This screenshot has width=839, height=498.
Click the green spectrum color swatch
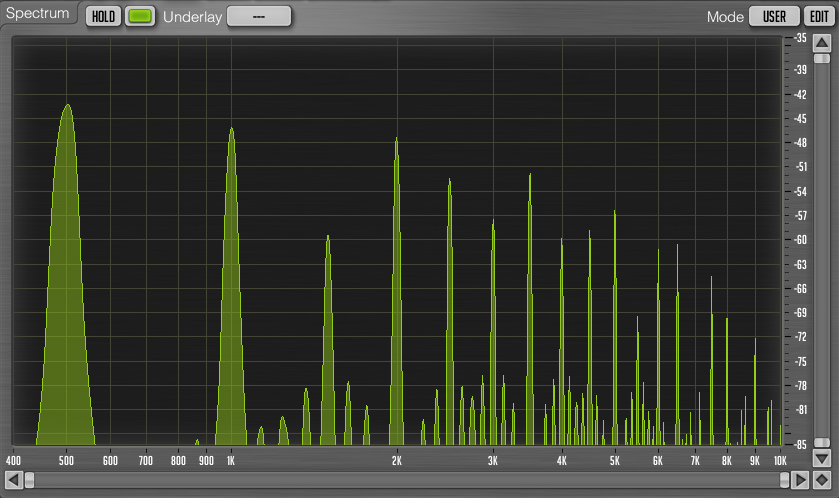point(140,17)
